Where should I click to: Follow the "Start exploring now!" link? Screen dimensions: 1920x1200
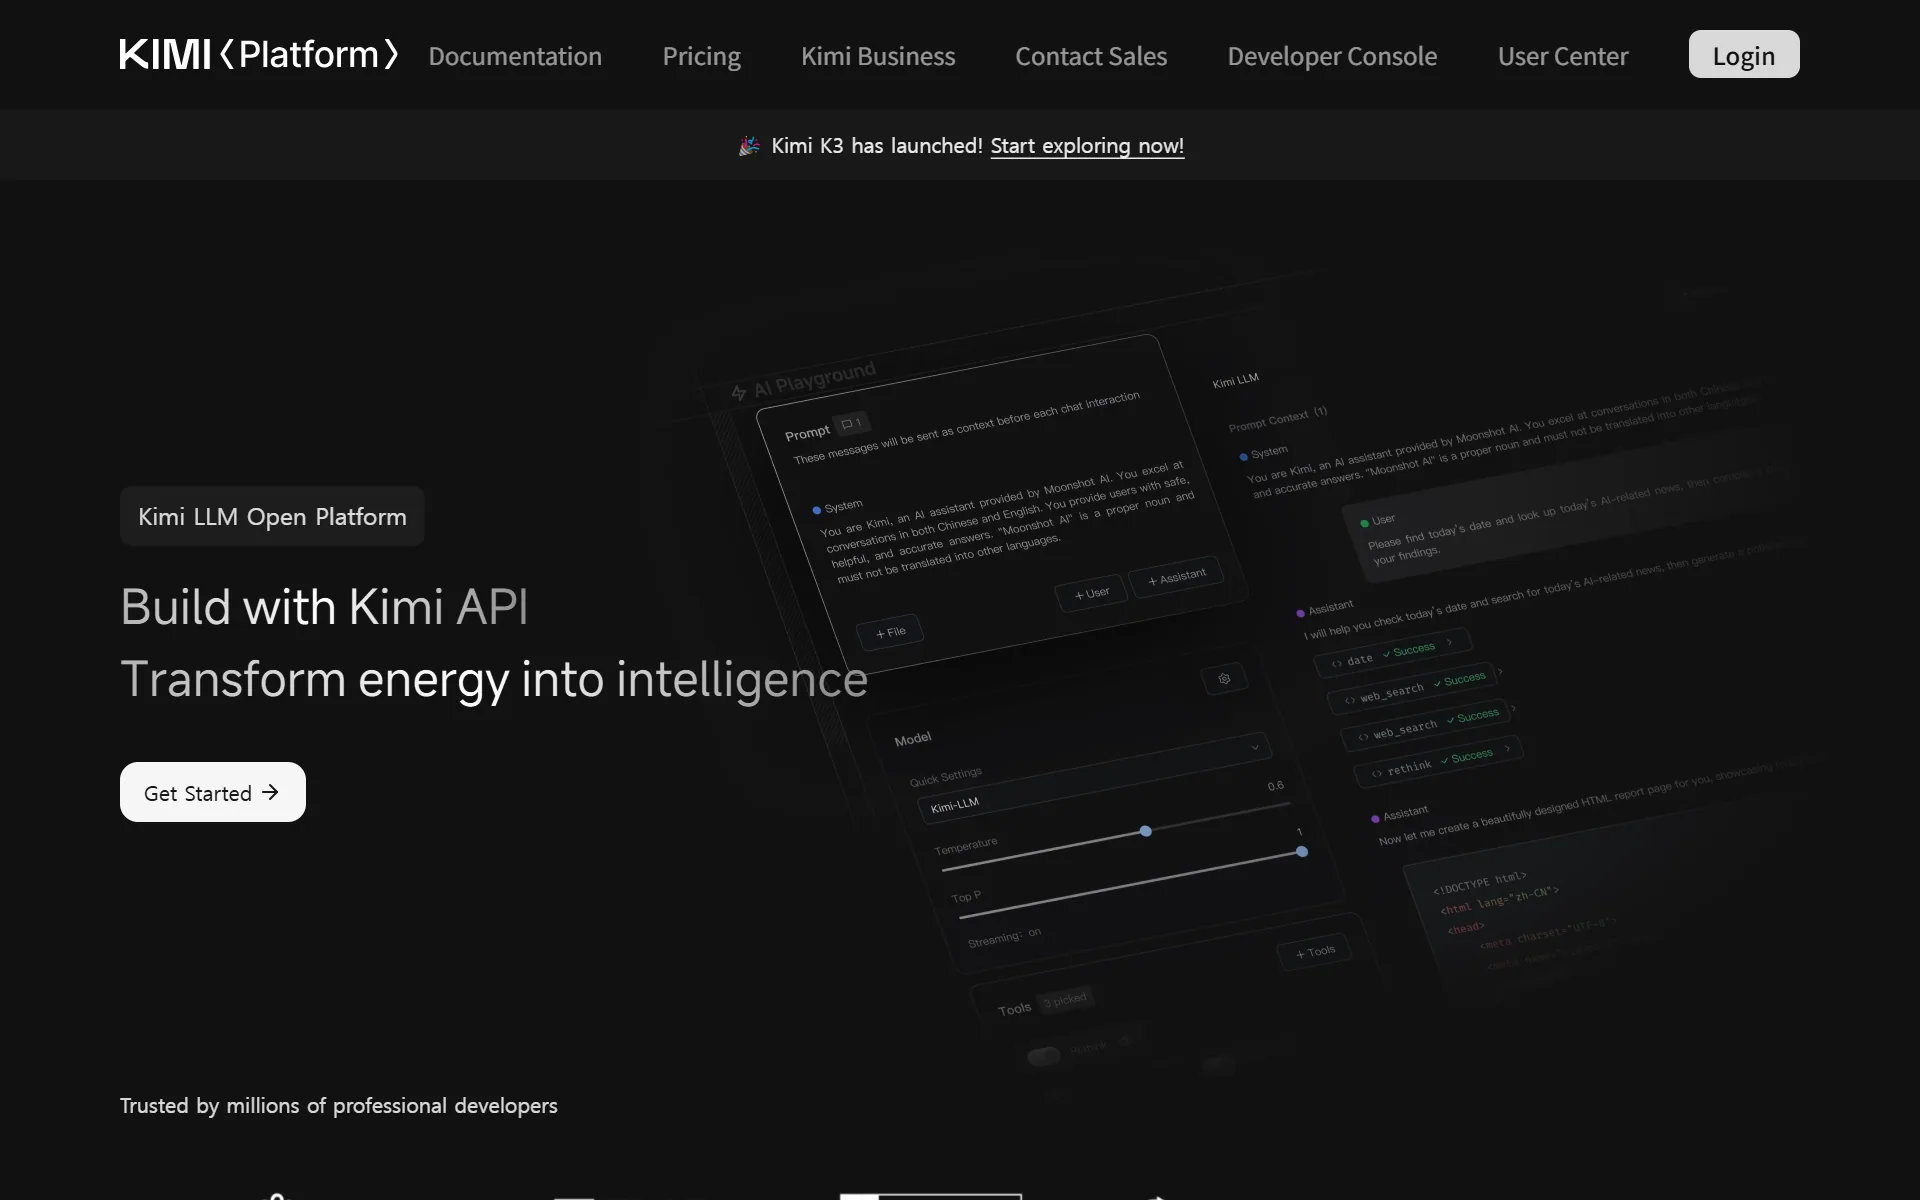(1087, 146)
